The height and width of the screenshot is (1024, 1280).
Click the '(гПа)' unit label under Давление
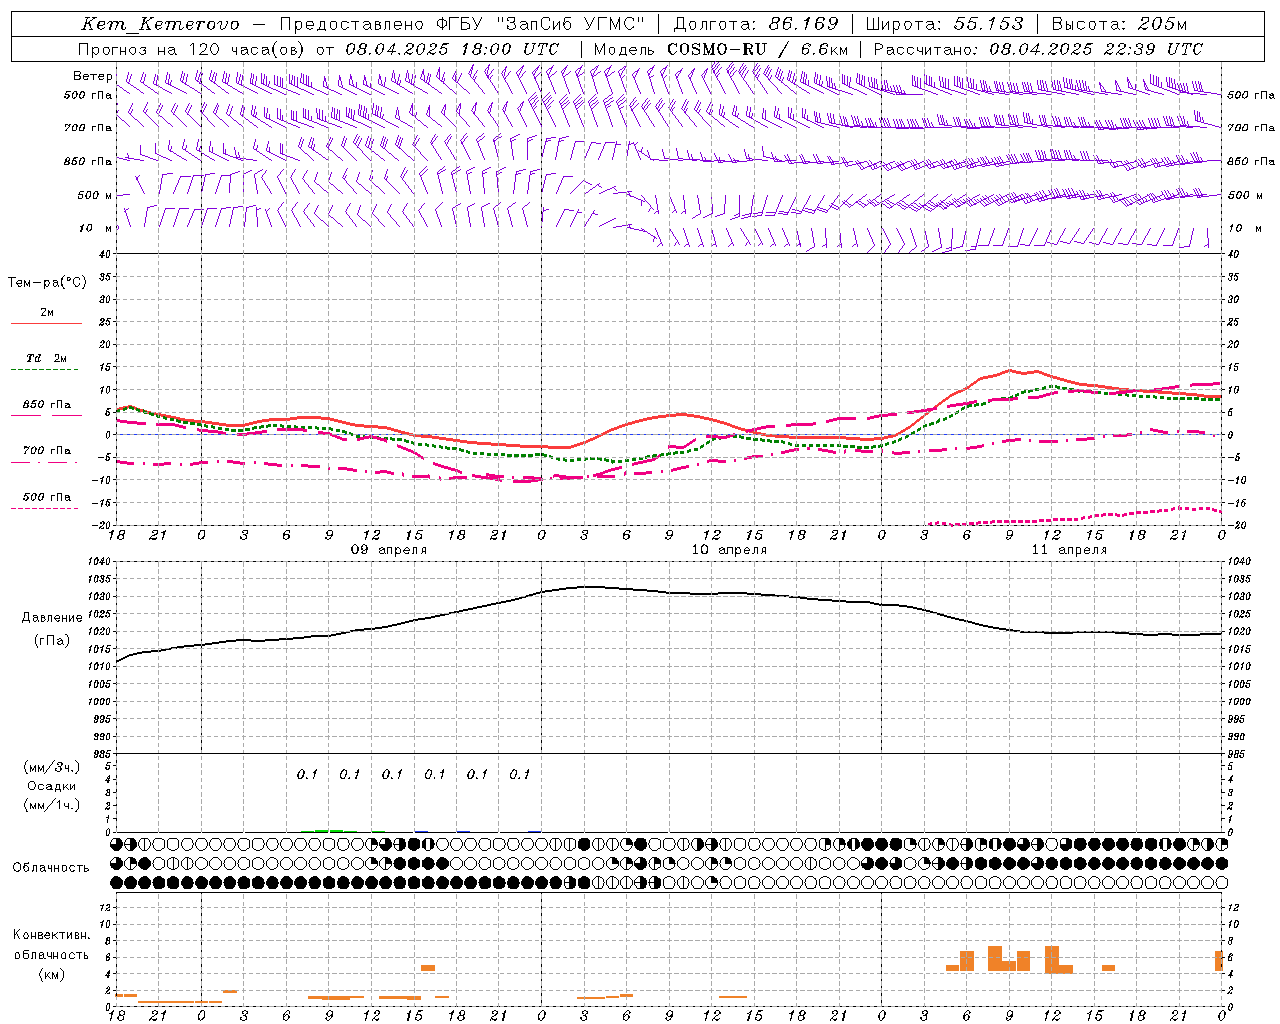52,641
